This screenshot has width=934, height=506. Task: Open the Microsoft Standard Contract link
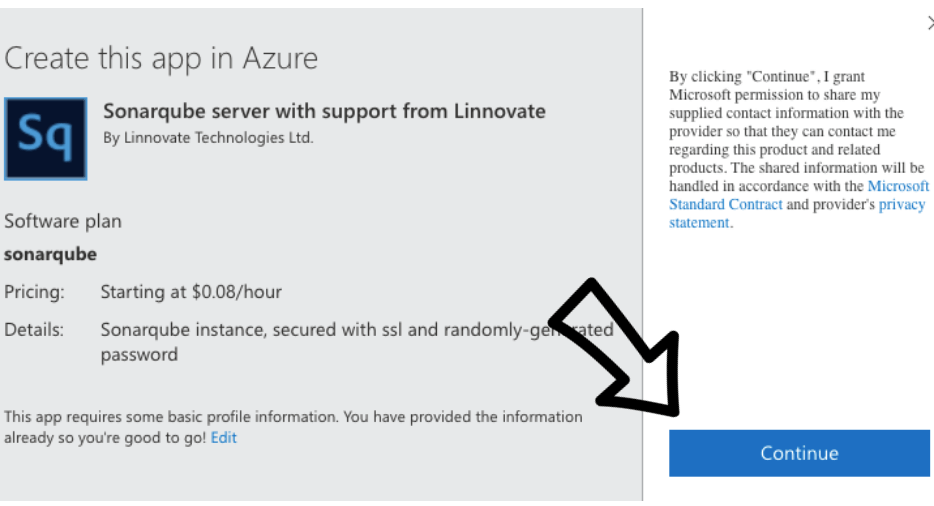pos(798,195)
